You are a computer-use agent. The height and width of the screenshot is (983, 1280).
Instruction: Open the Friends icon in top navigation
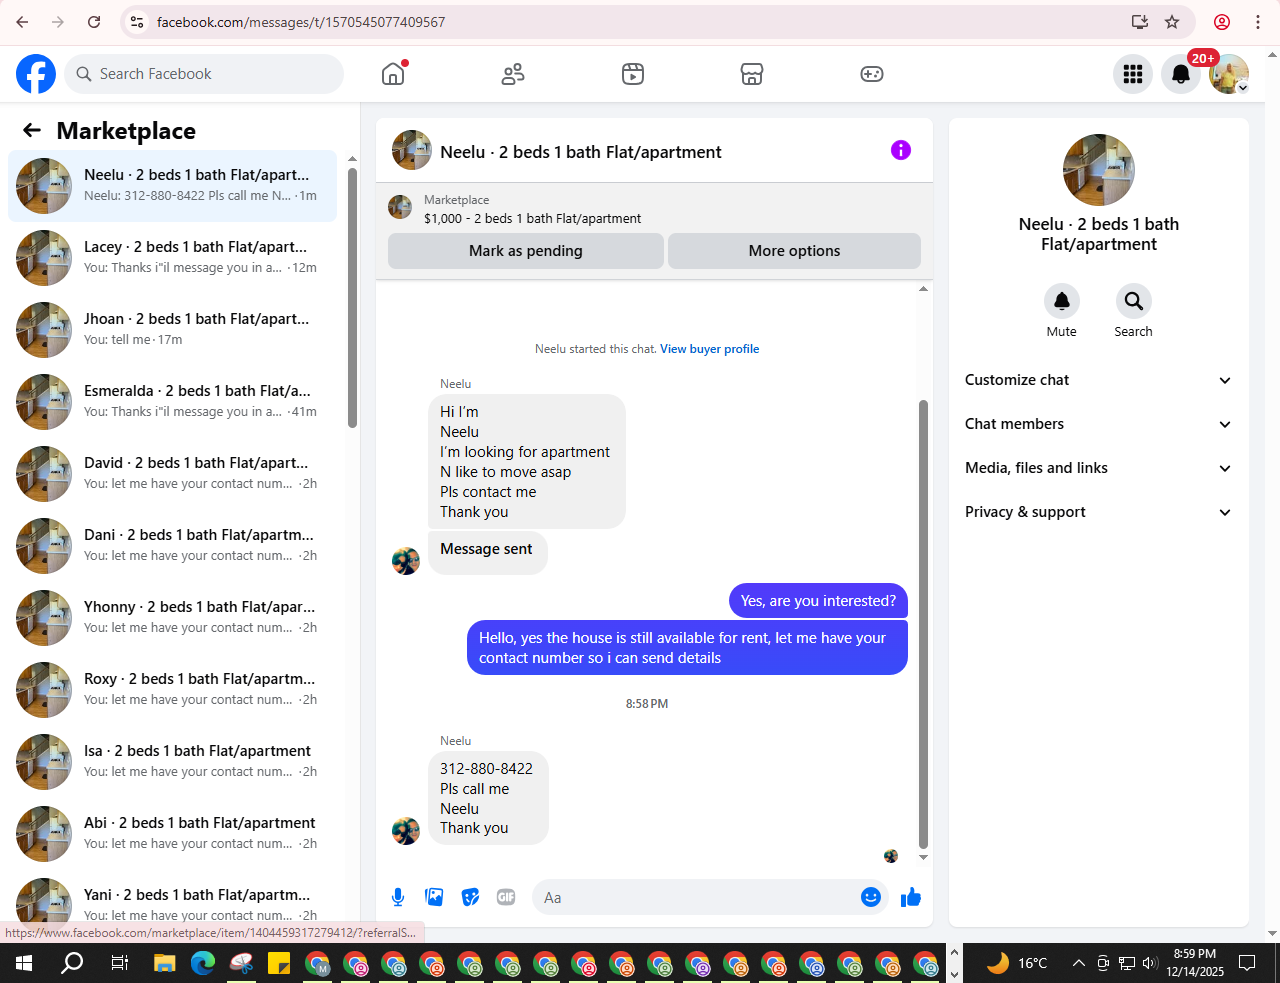pyautogui.click(x=513, y=74)
